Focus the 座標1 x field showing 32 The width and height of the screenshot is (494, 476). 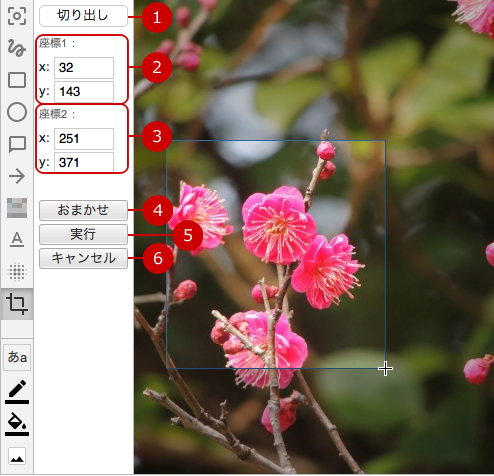(x=84, y=68)
